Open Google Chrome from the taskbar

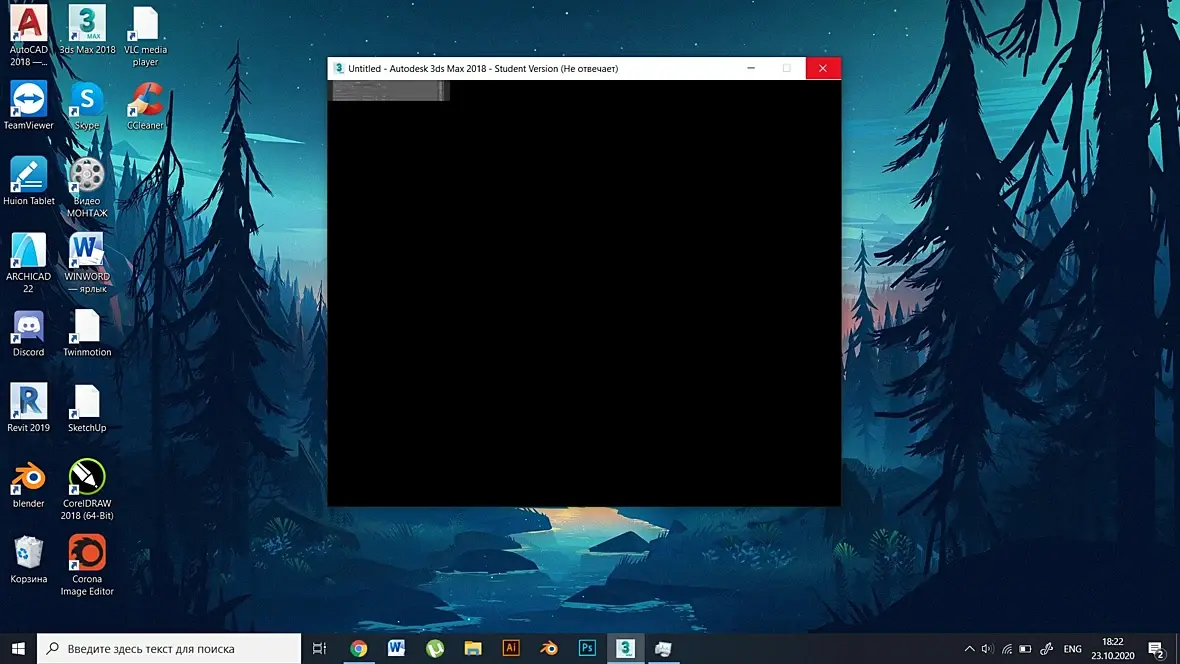358,648
